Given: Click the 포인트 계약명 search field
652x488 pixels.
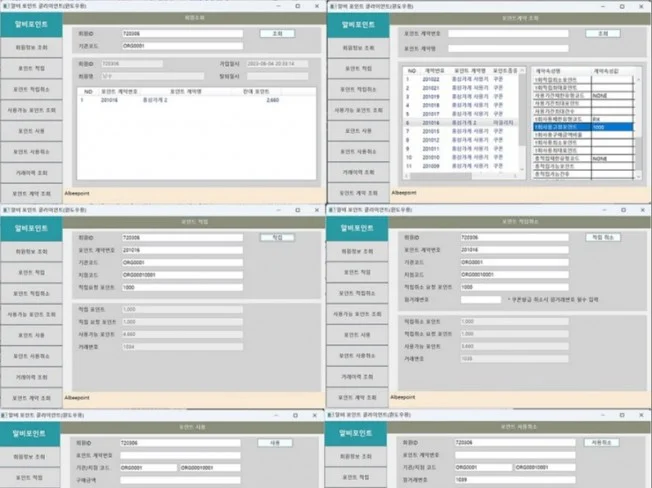Looking at the screenshot, I should pos(510,46).
